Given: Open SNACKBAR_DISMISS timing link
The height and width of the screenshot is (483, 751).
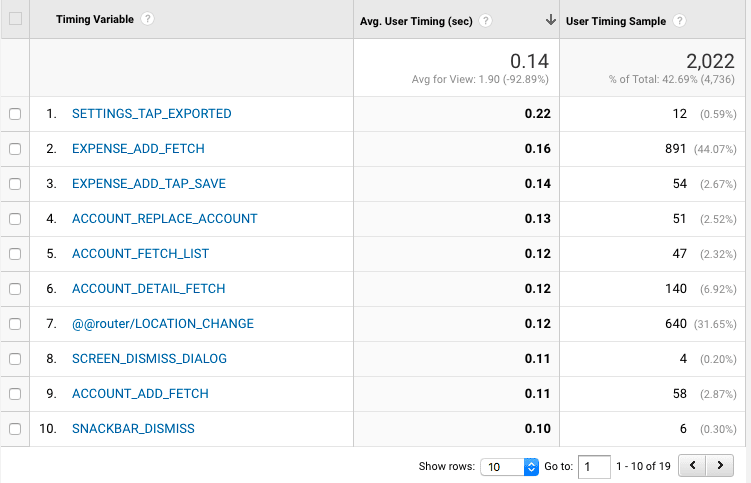Looking at the screenshot, I should click(133, 428).
